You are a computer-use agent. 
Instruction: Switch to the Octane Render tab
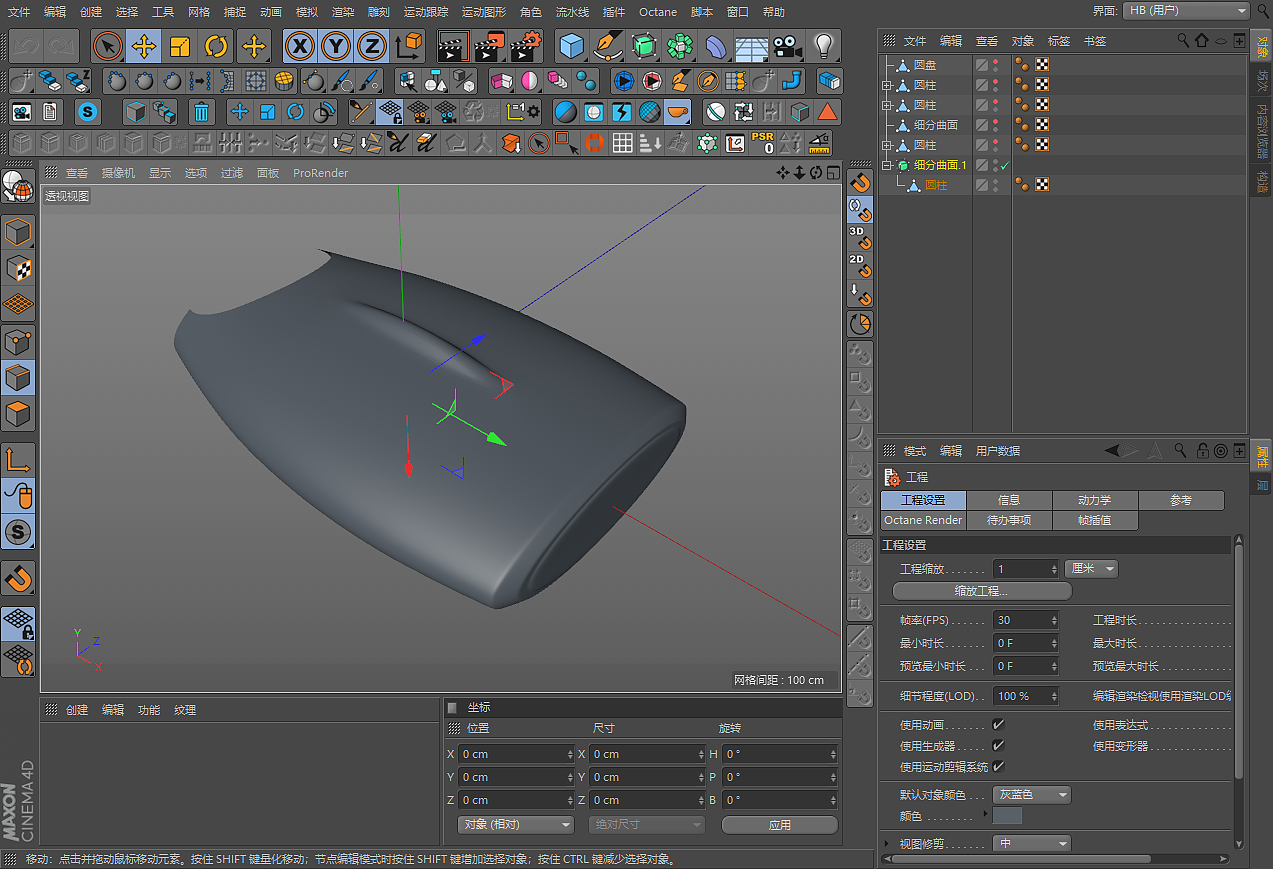(x=923, y=520)
